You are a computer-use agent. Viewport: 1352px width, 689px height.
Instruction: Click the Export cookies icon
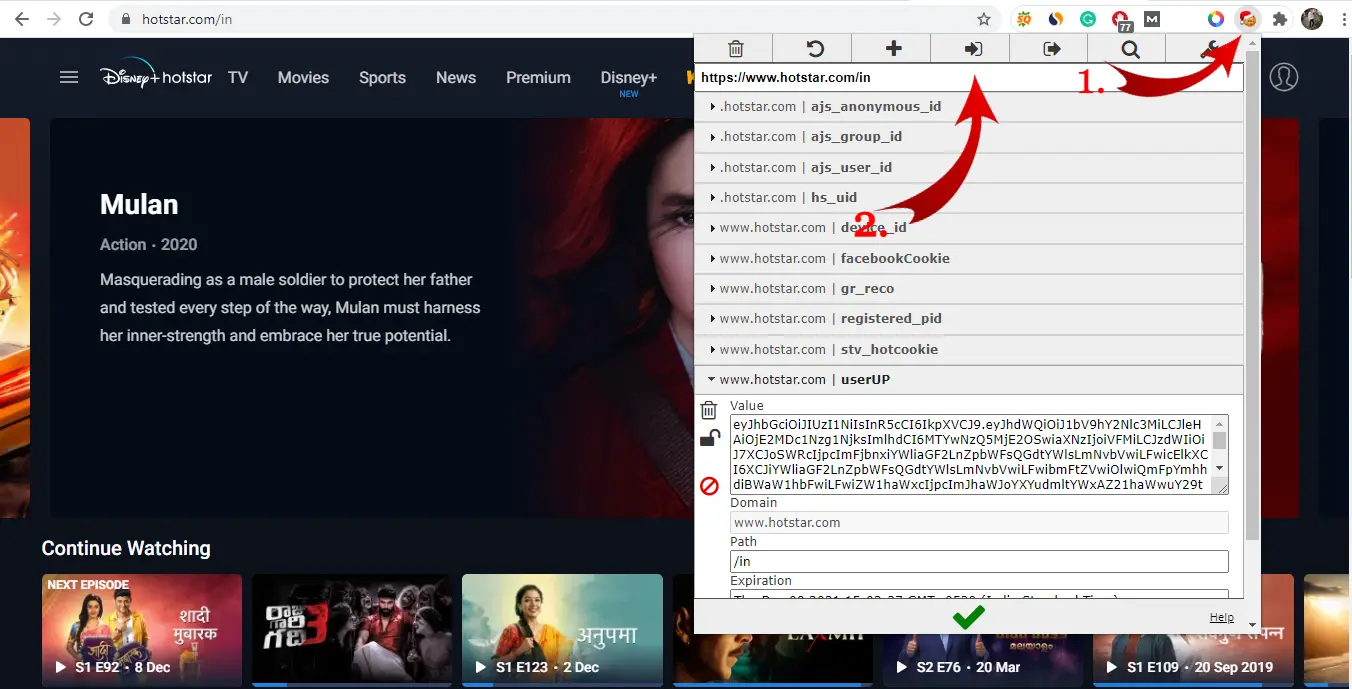1050,49
